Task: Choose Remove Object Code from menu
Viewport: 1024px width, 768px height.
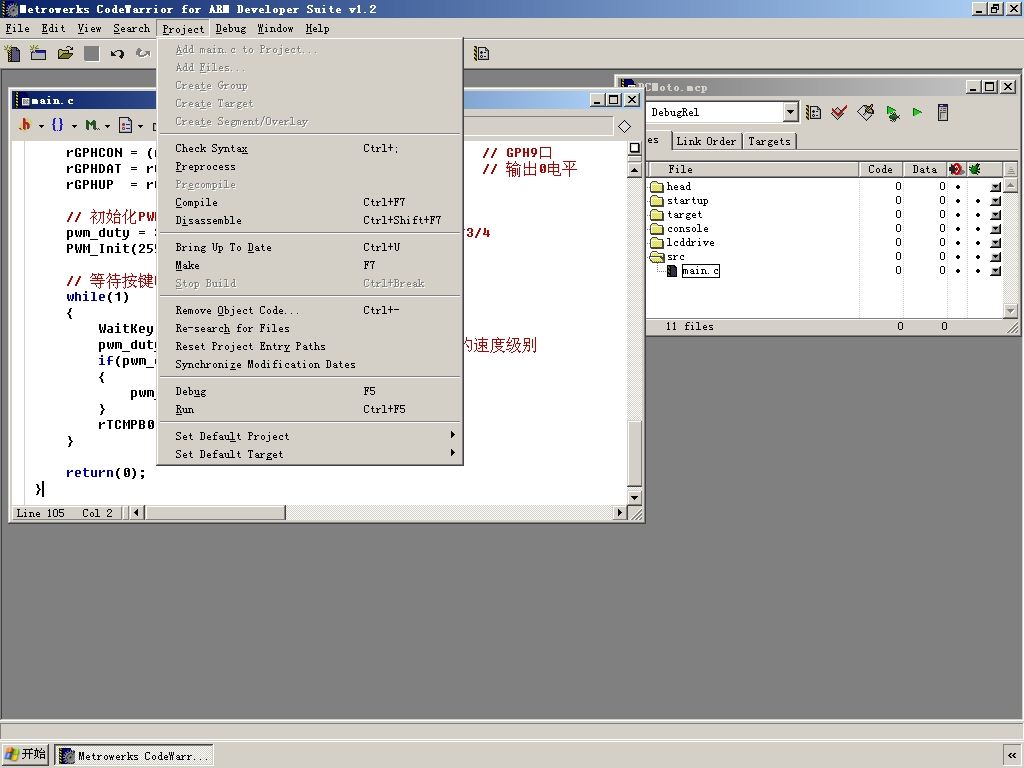Action: tap(311, 310)
